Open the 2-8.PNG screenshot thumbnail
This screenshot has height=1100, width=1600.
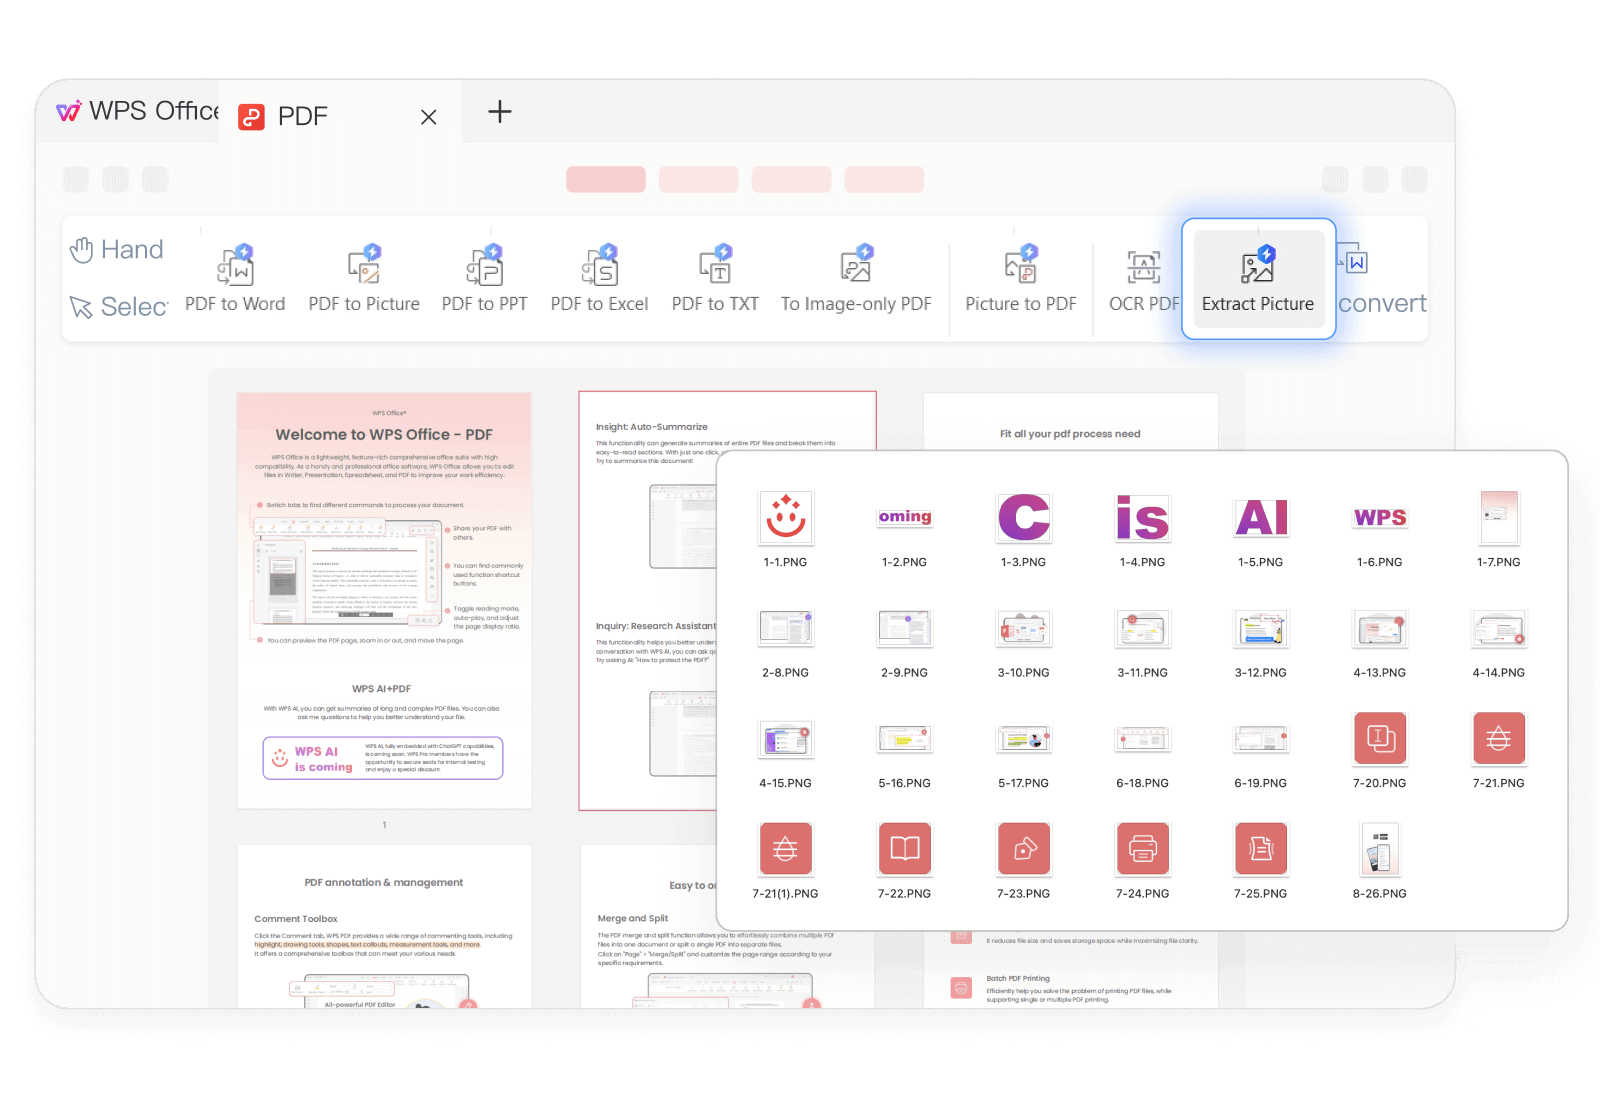(785, 628)
